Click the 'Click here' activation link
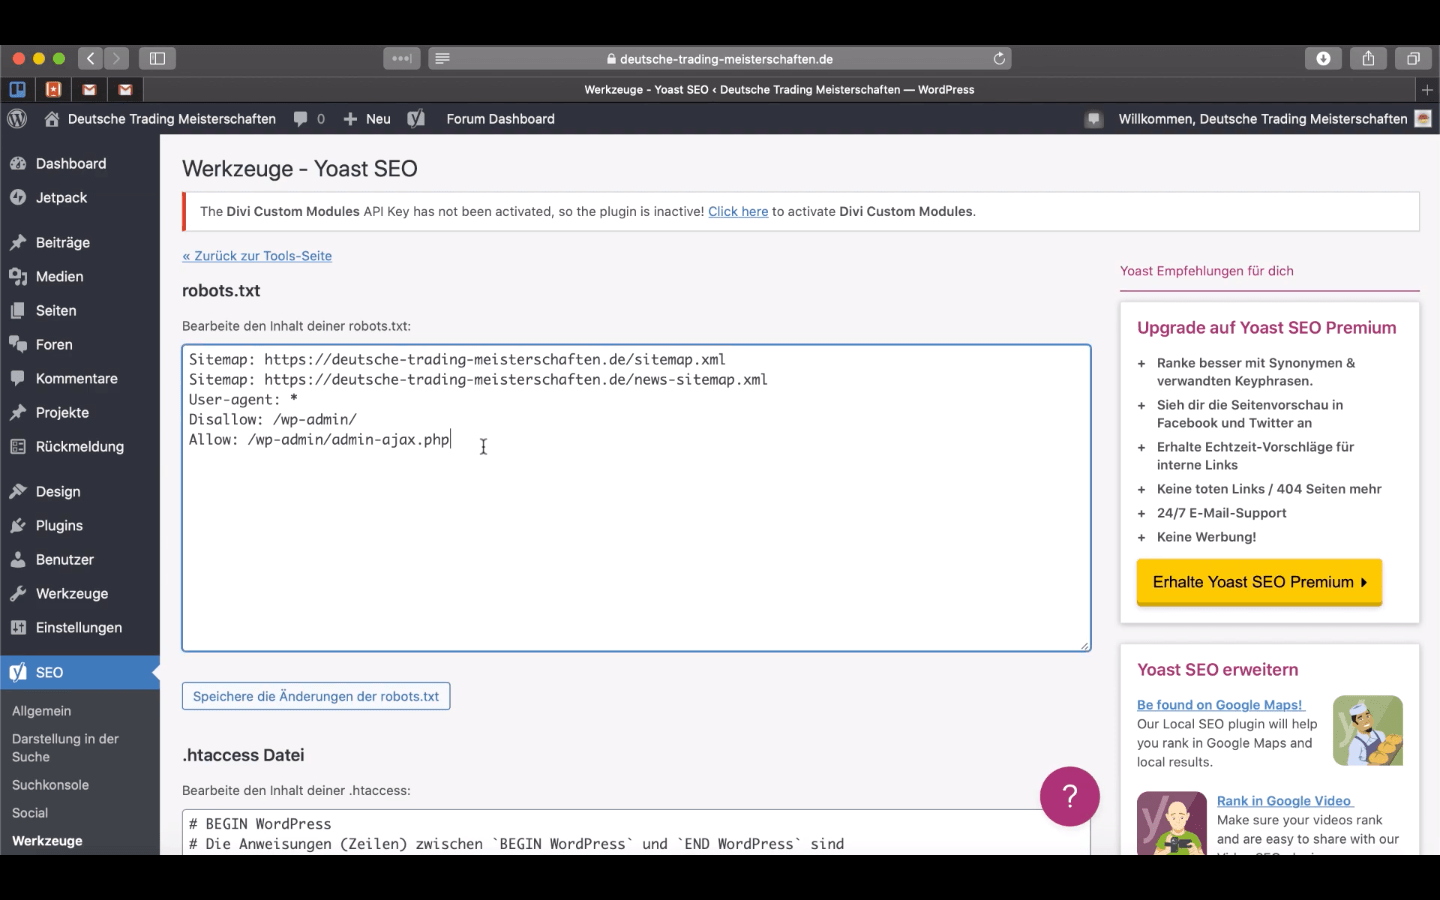 738,211
